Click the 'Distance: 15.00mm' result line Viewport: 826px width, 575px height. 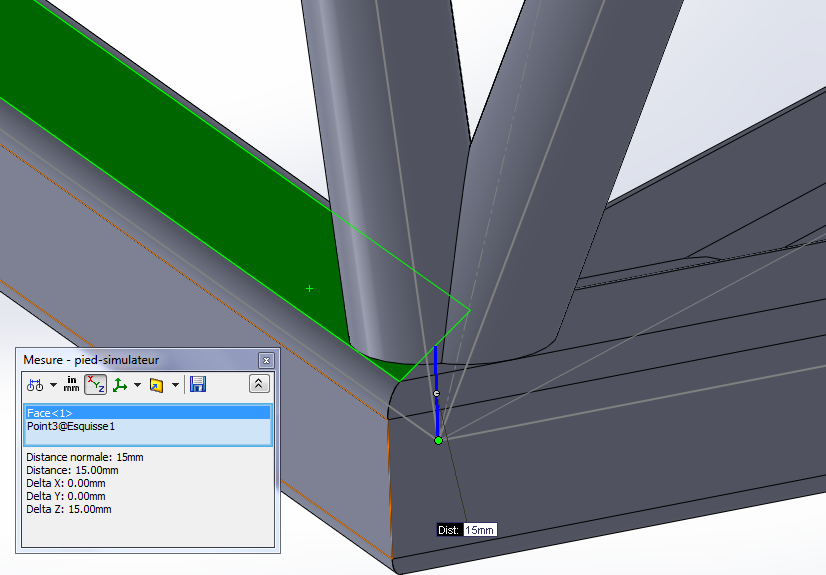point(72,470)
